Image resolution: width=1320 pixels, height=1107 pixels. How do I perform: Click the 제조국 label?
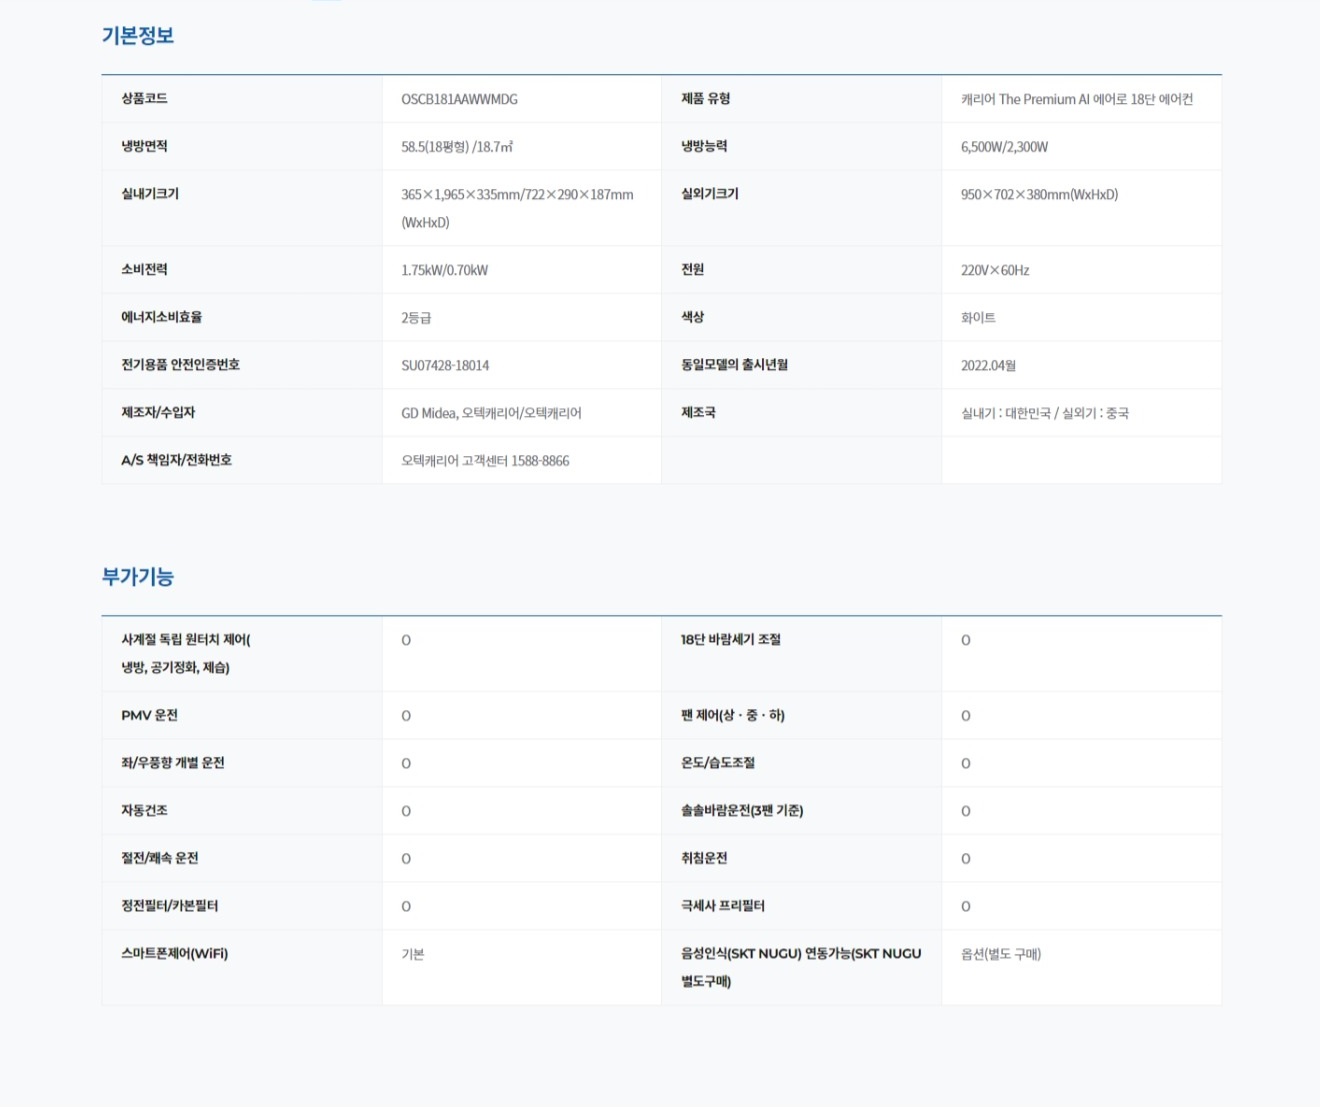698,412
